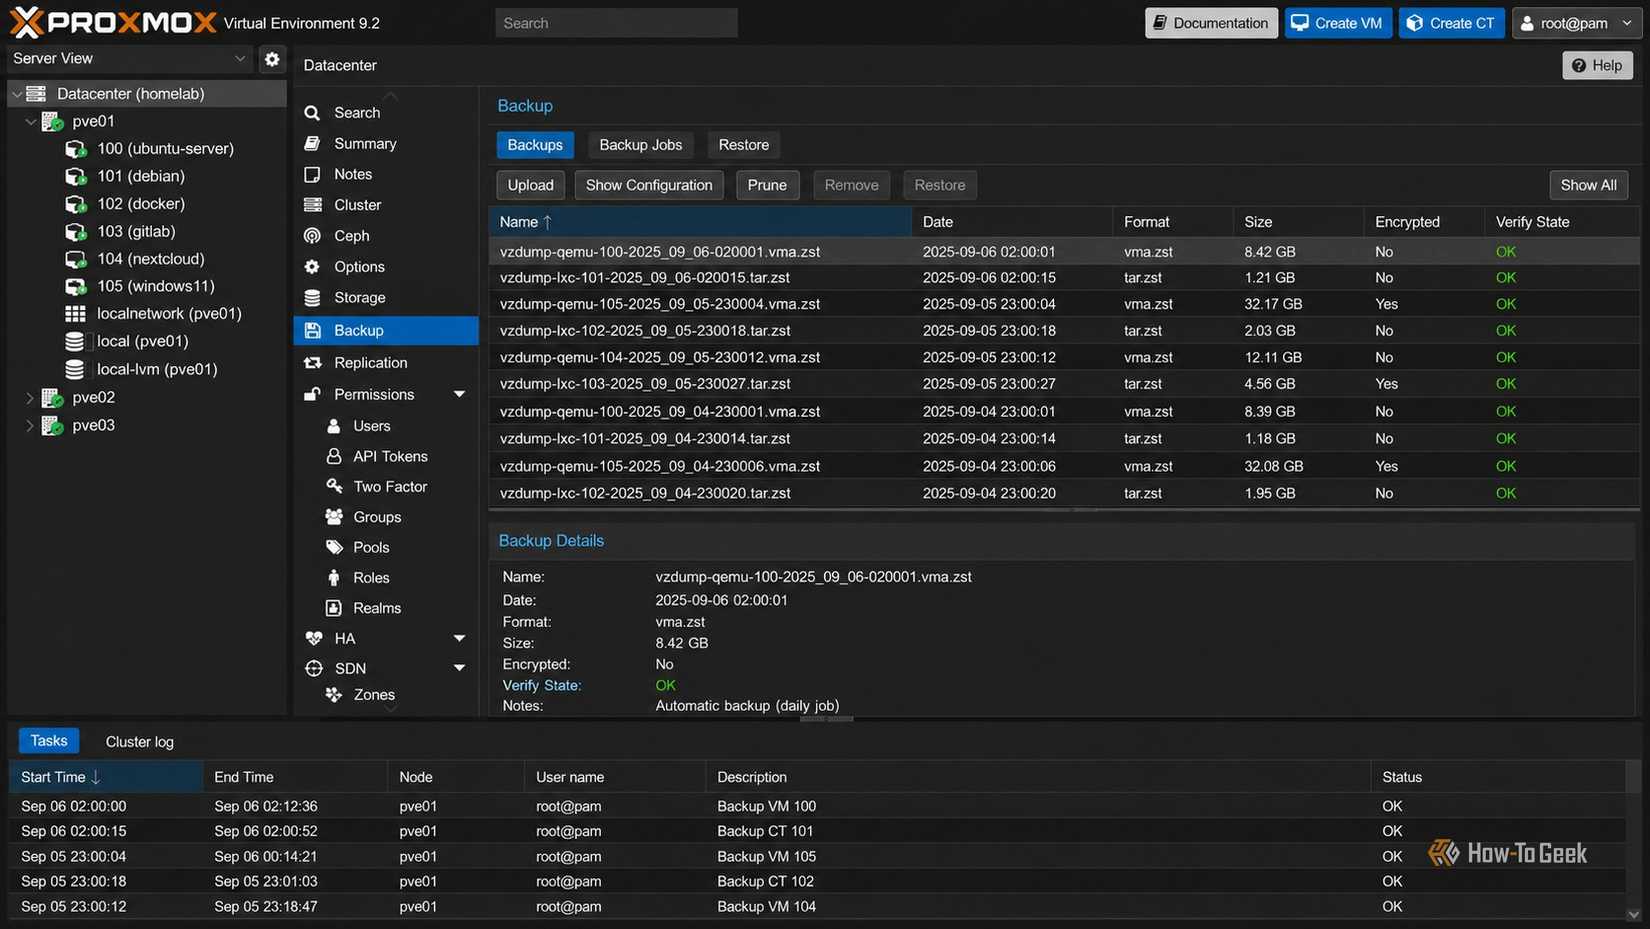
Task: Open Server View settings gear
Action: [272, 59]
